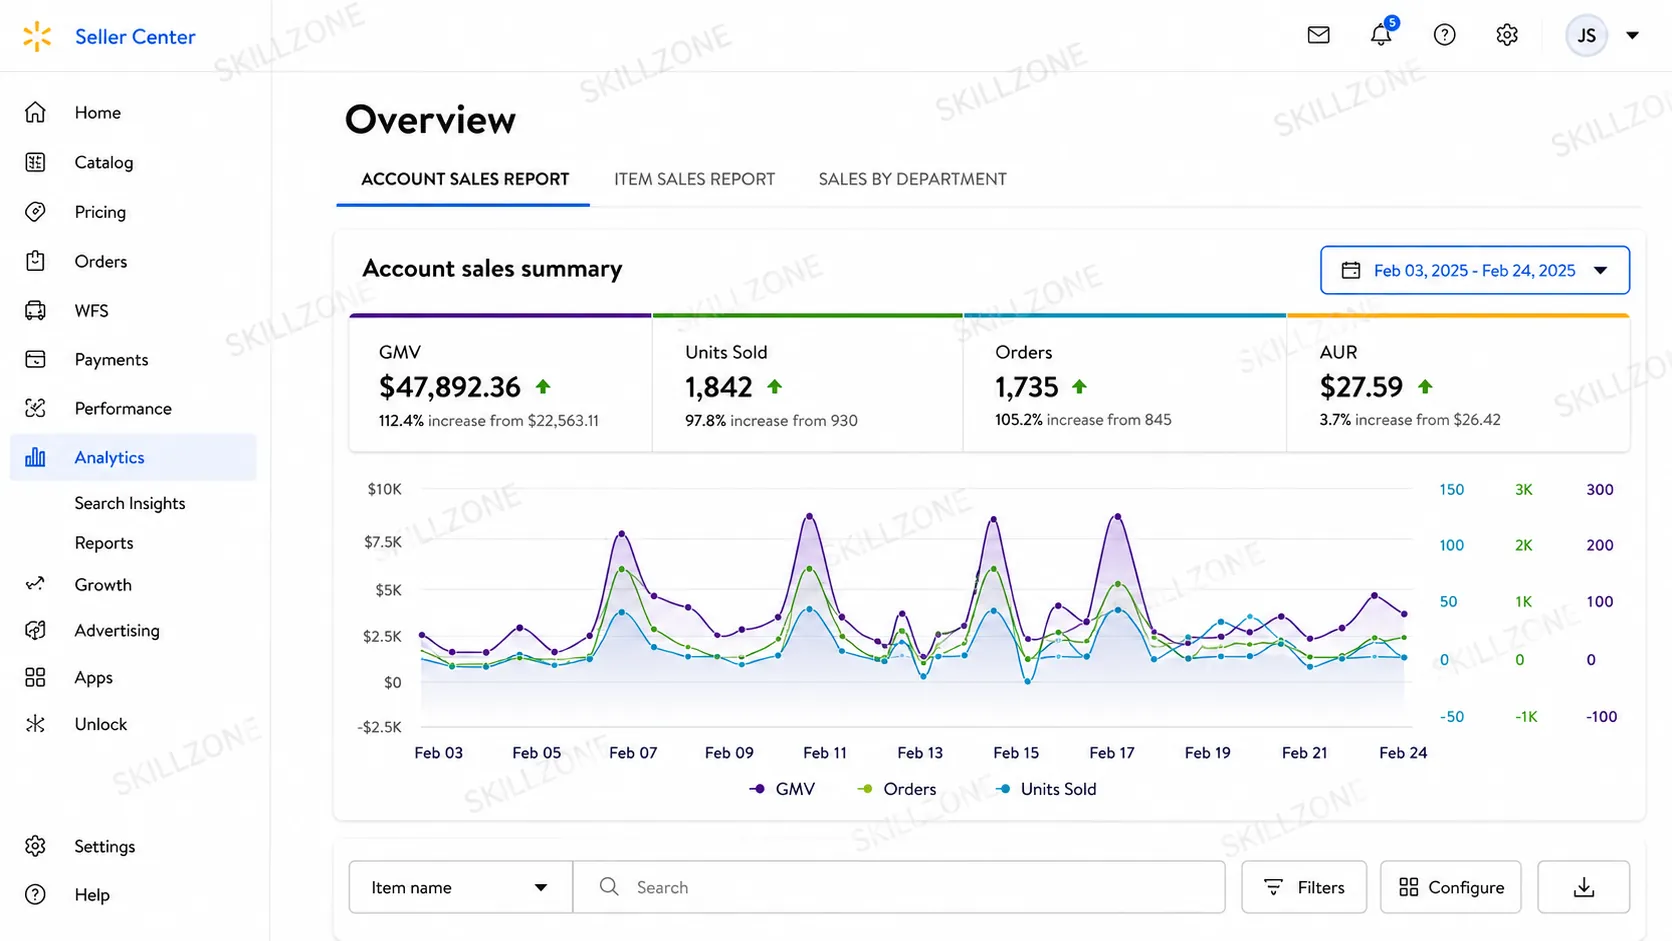The height and width of the screenshot is (941, 1672).
Task: Open notifications bell icon
Action: 1381,34
